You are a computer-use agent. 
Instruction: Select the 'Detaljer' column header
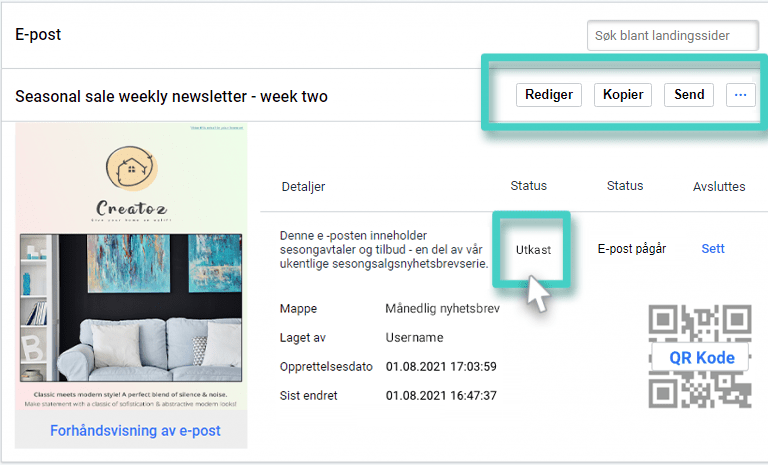pos(303,187)
